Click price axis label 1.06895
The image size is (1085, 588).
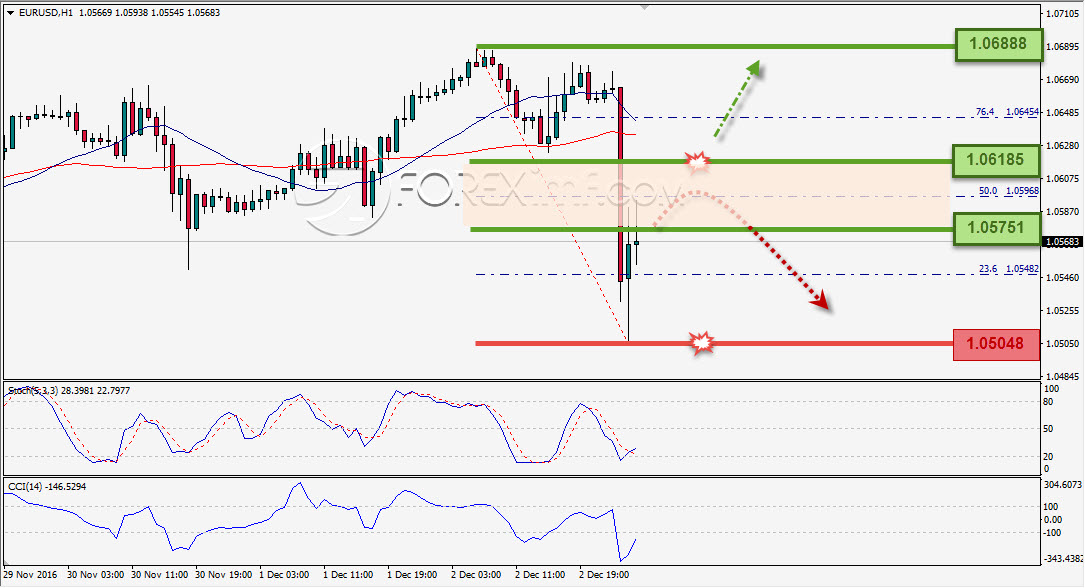tap(1063, 47)
